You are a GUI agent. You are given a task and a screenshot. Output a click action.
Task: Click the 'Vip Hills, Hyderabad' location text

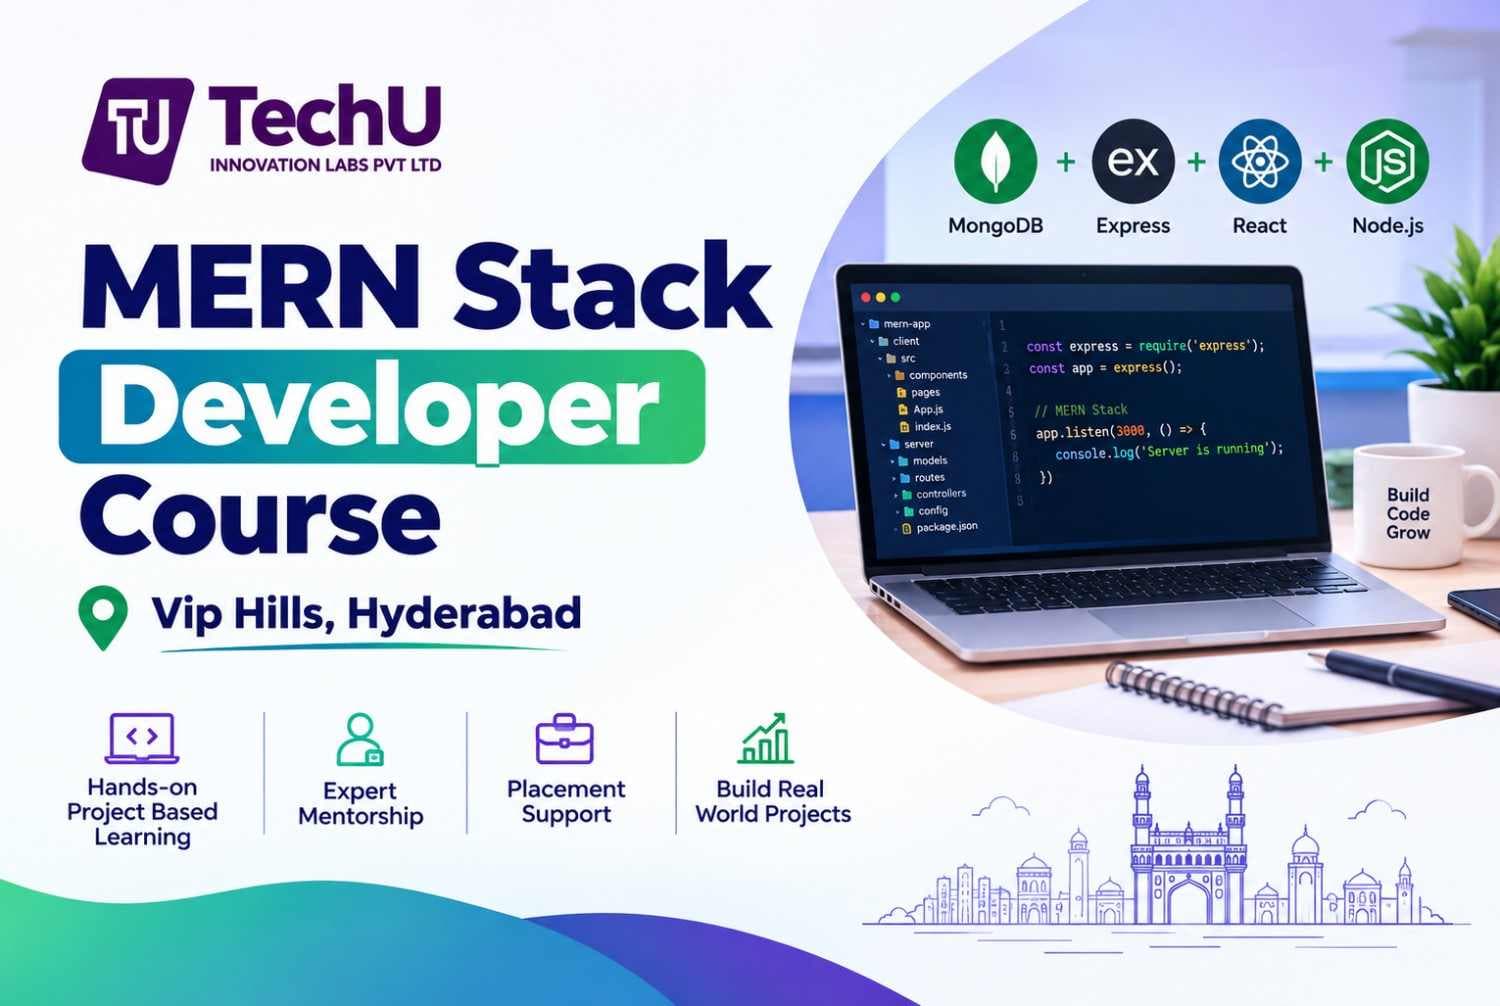coord(366,613)
